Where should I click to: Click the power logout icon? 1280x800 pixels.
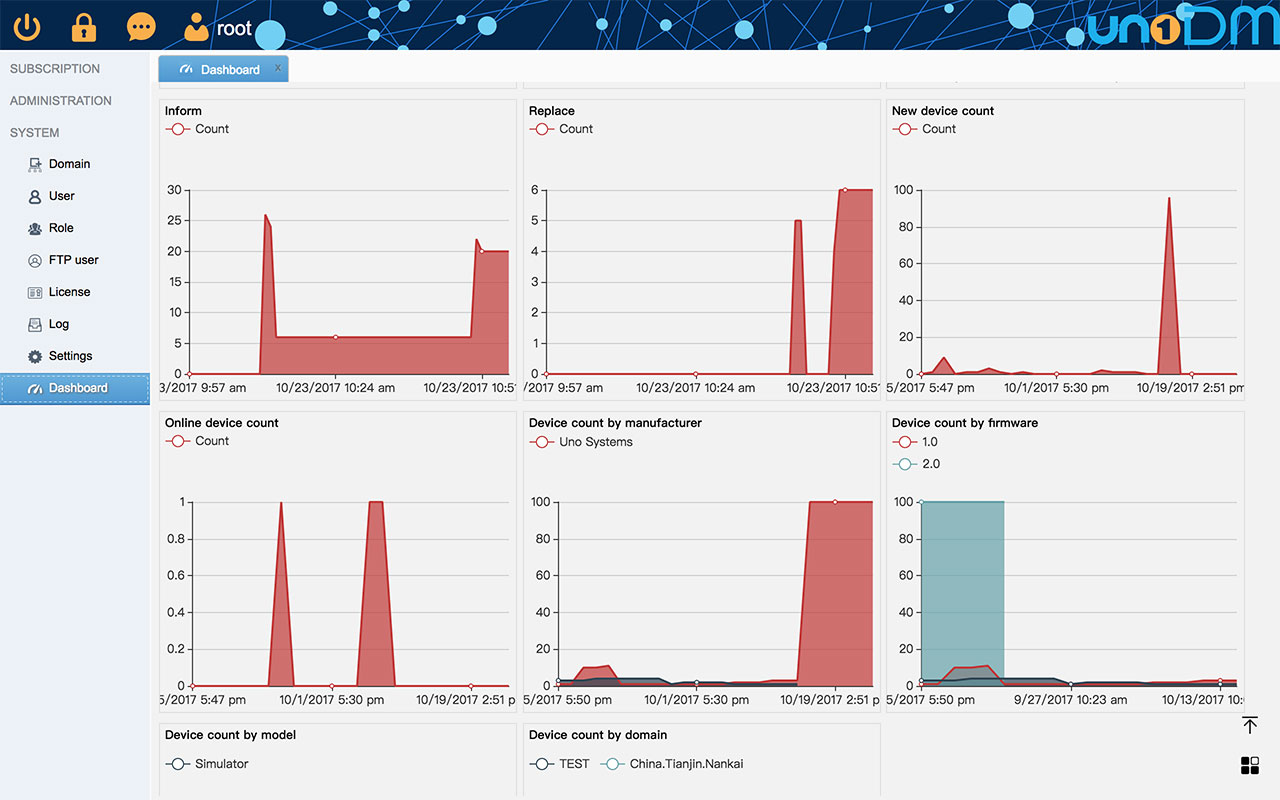tap(27, 27)
